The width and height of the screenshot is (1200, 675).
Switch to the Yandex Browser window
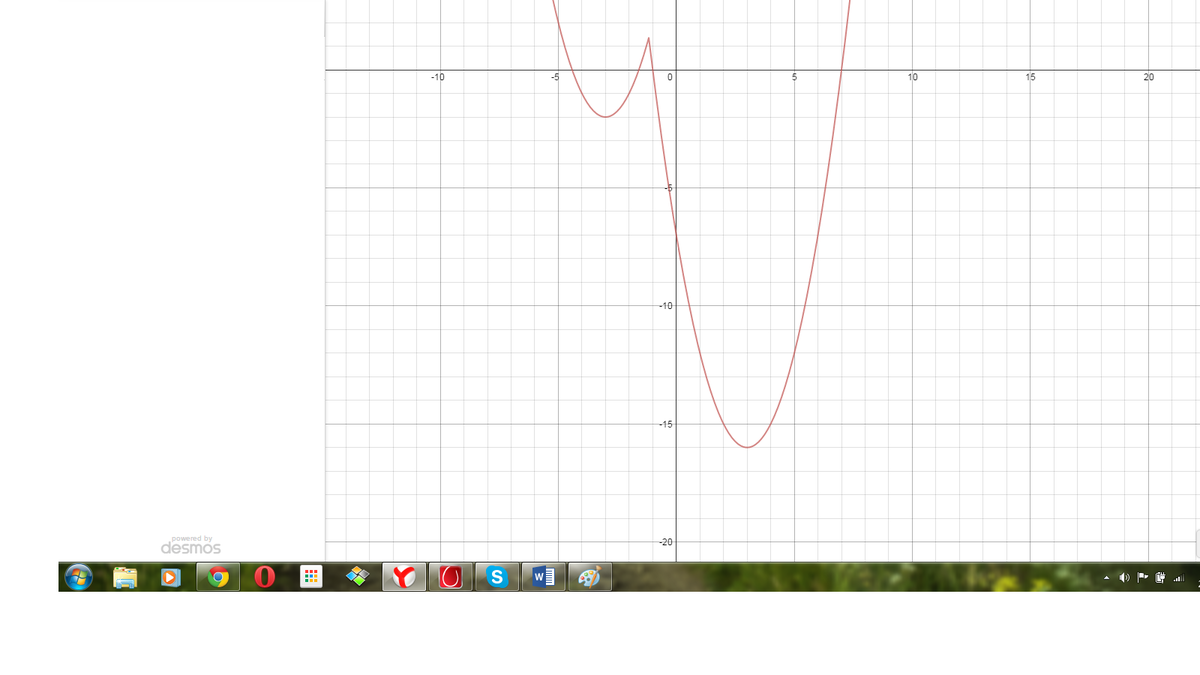[404, 577]
